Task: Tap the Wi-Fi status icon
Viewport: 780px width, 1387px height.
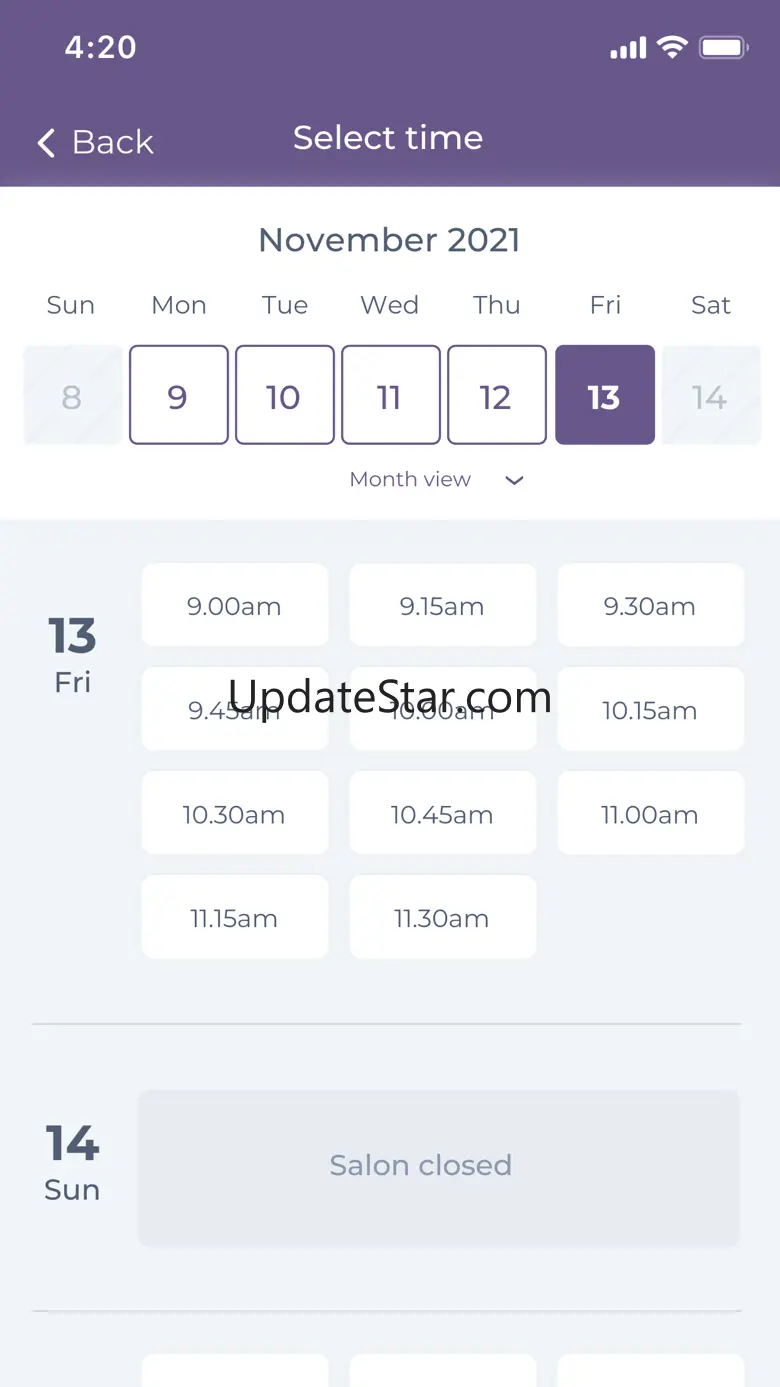Action: [672, 47]
